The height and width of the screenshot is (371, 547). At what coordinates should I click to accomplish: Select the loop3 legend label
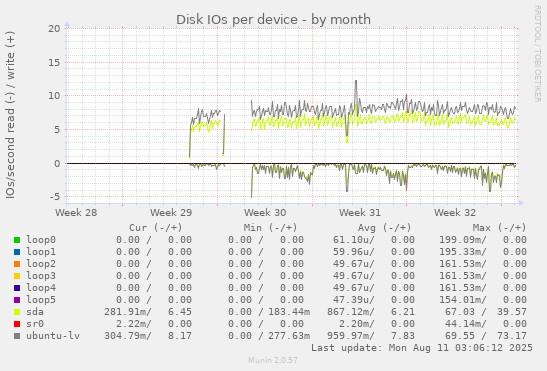point(41,275)
